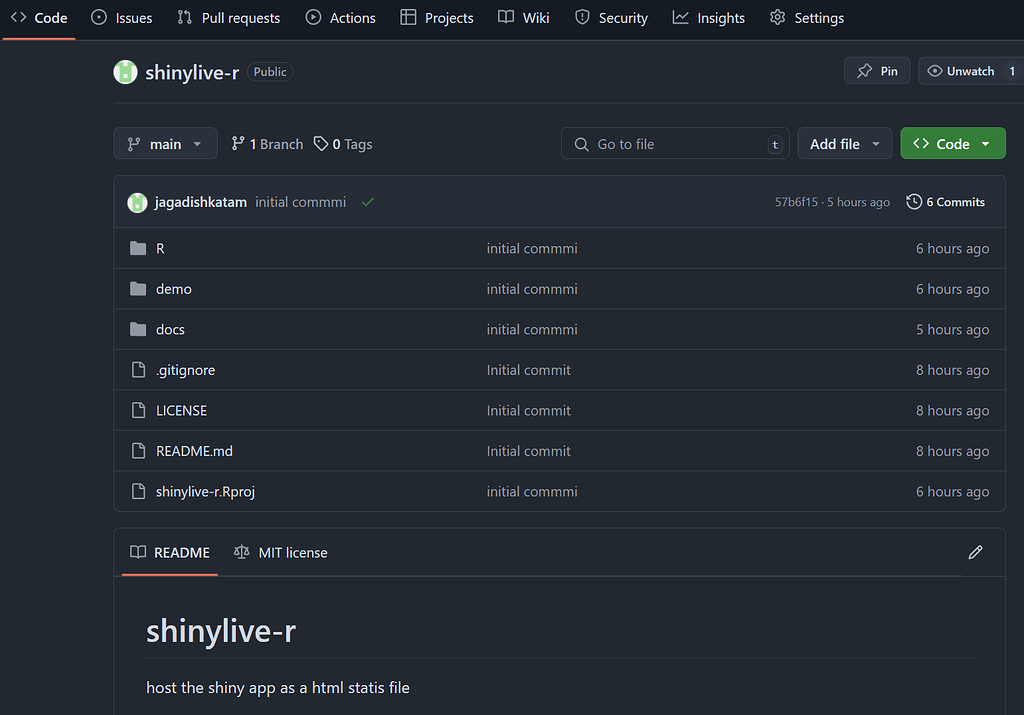
Task: Edit the README with the pencil icon
Action: pos(975,552)
